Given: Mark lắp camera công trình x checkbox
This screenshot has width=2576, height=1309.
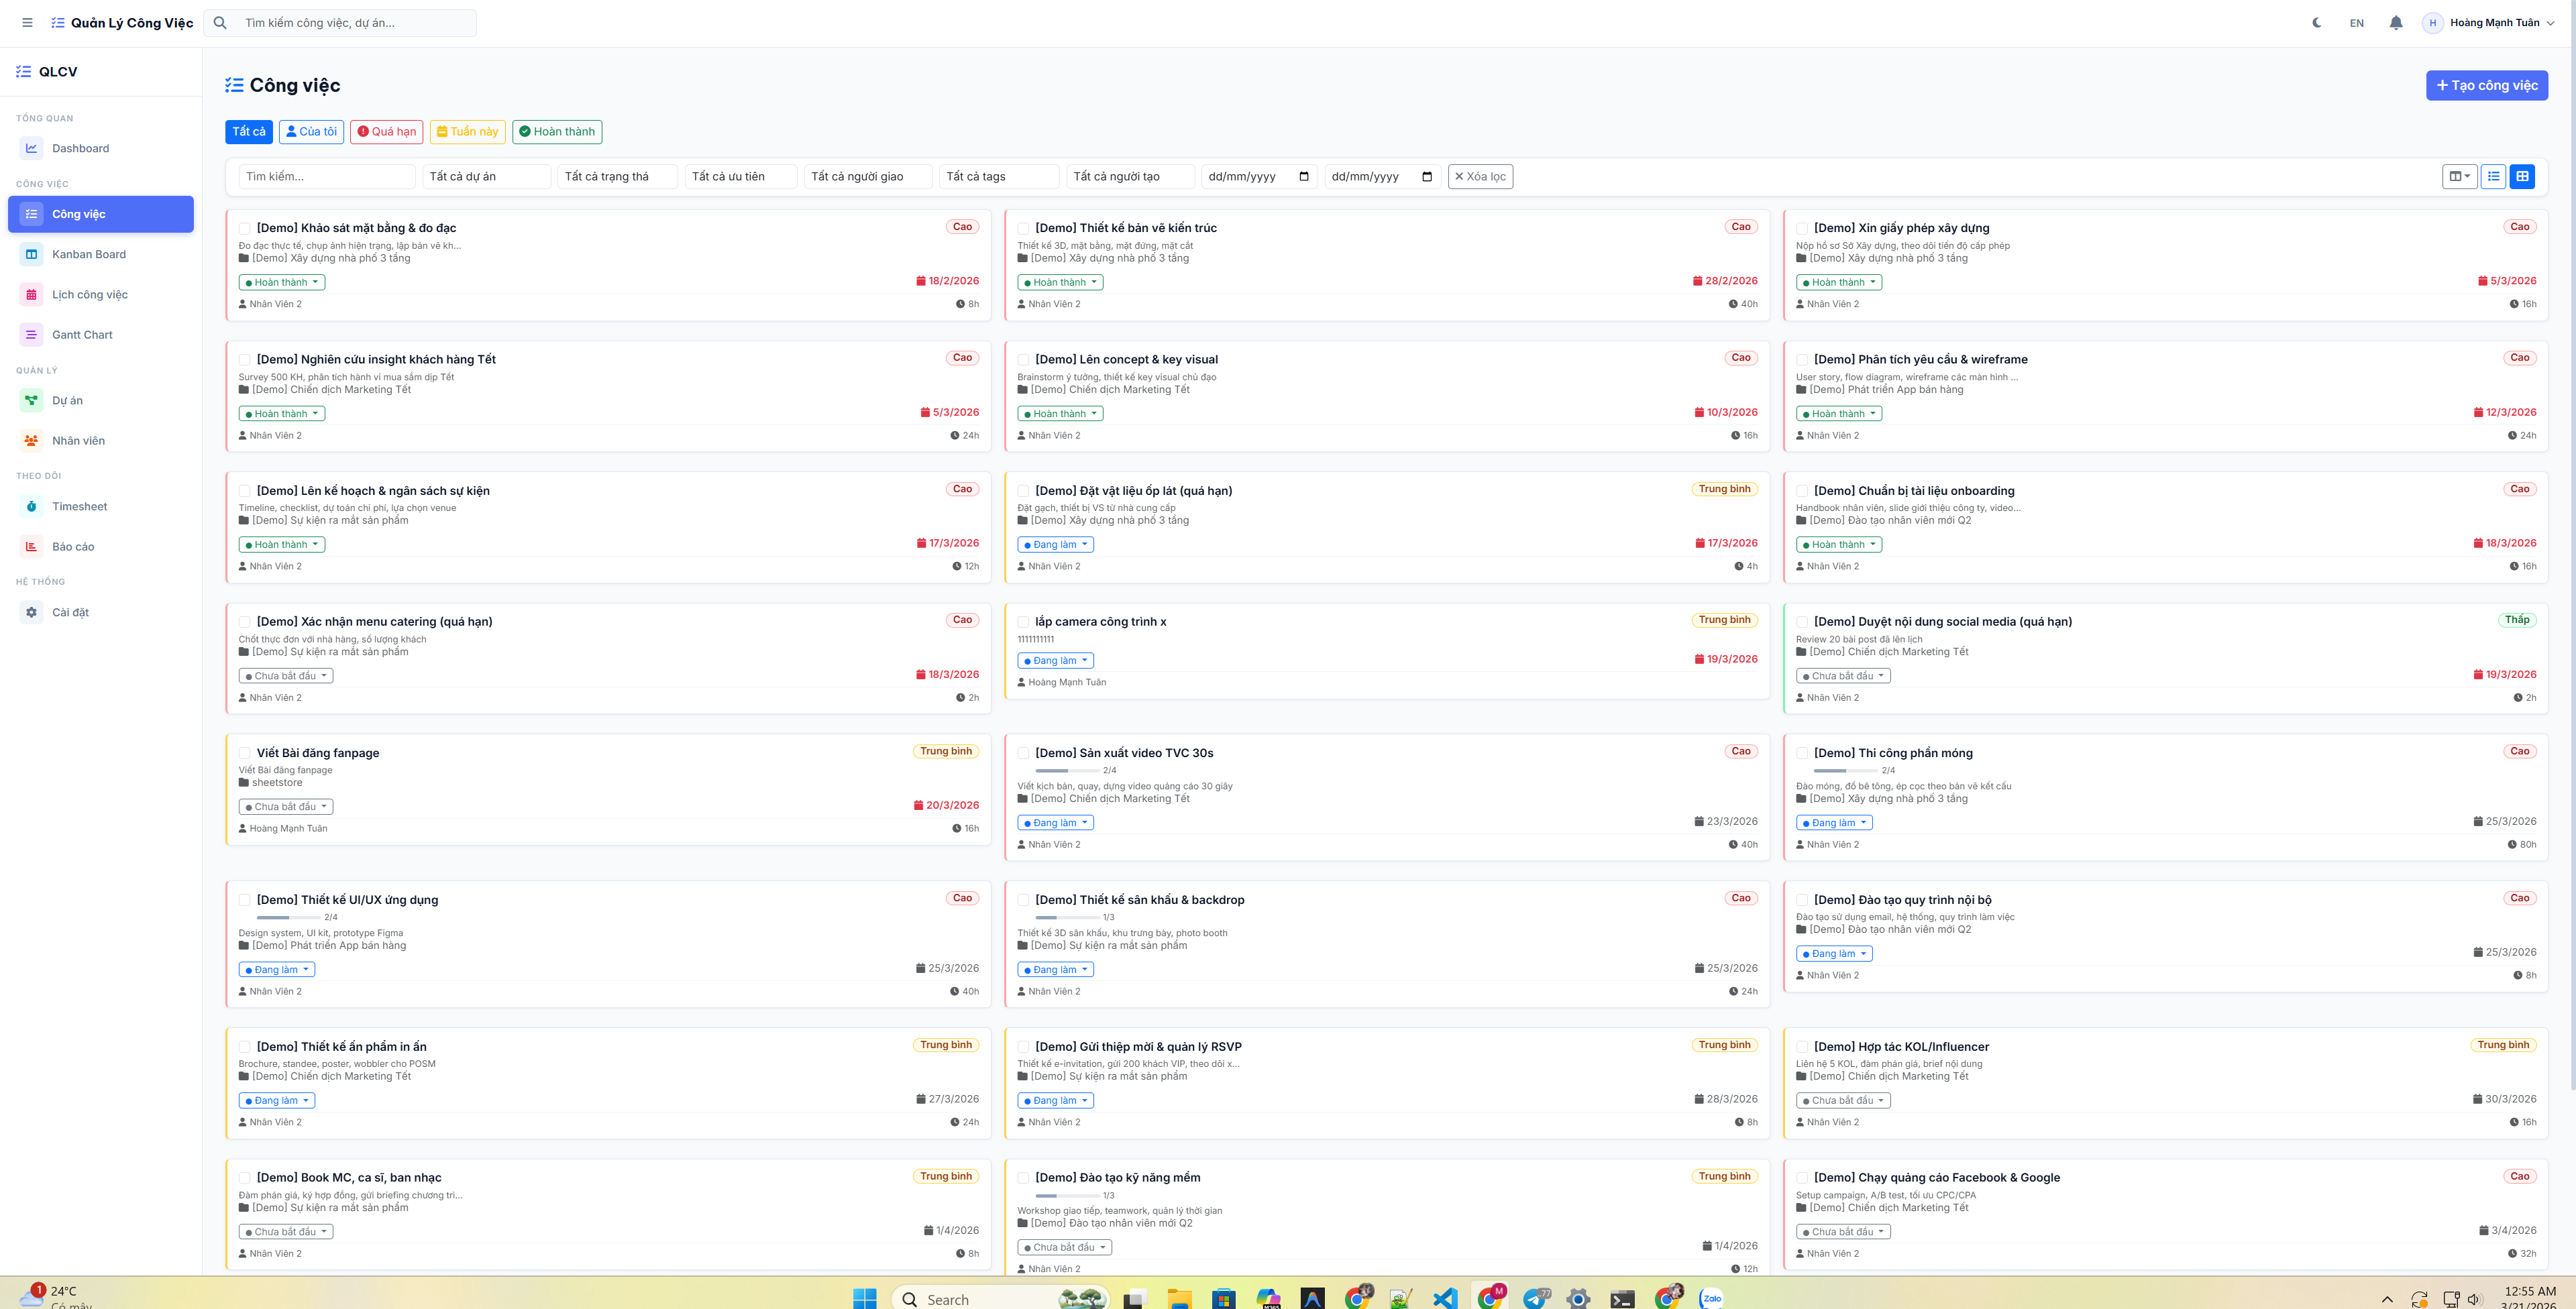Looking at the screenshot, I should (1023, 623).
